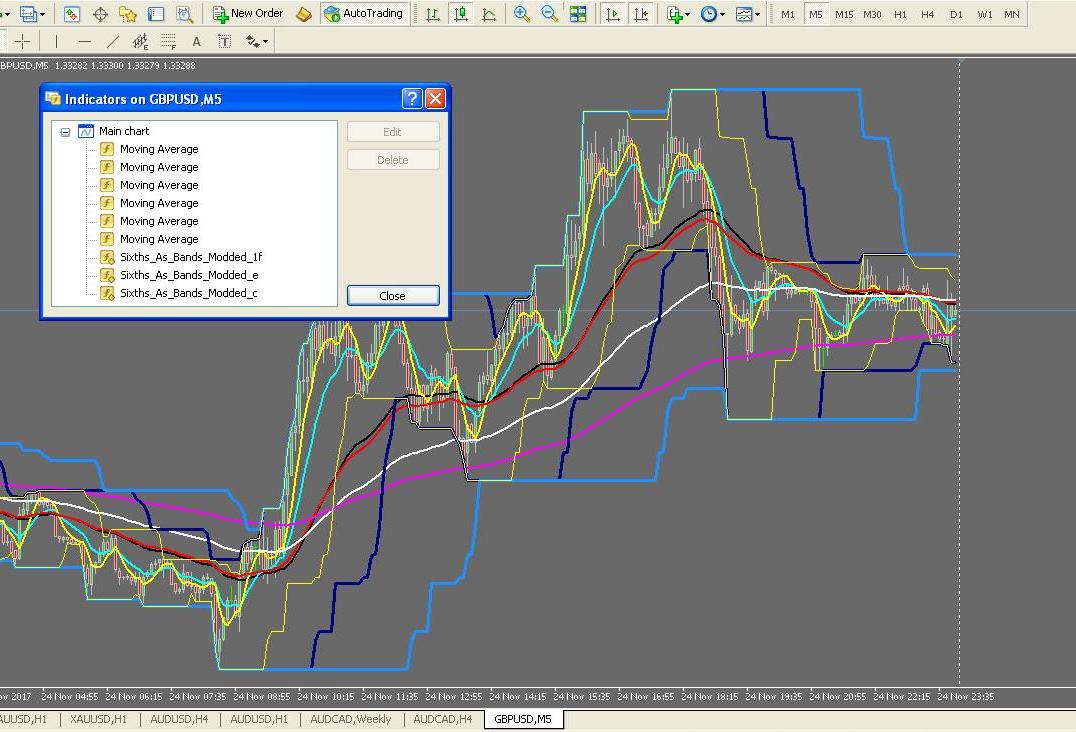Zoom in on the chart
The height and width of the screenshot is (732, 1076).
tap(522, 14)
